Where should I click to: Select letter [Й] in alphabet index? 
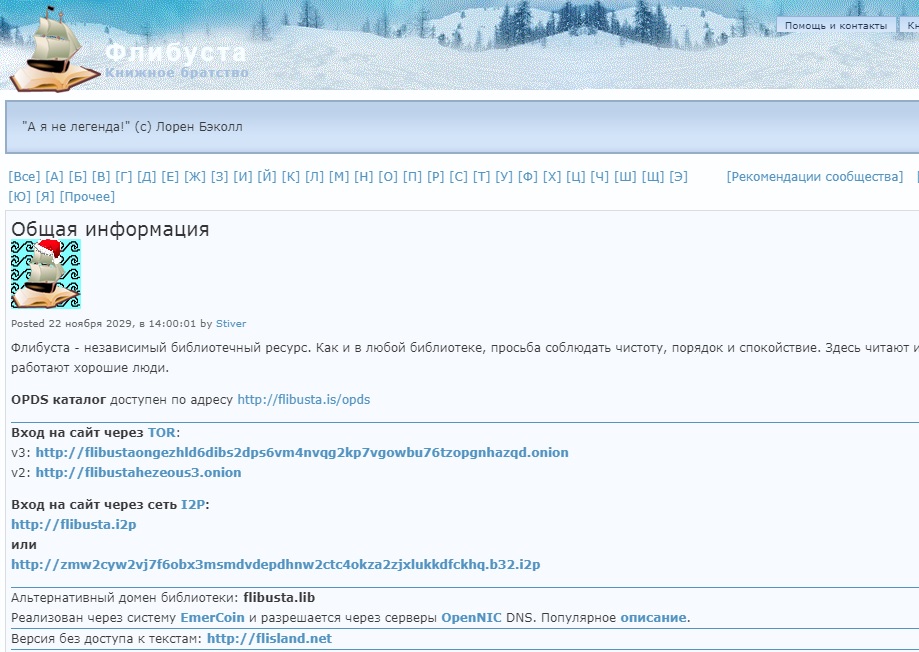coord(267,176)
